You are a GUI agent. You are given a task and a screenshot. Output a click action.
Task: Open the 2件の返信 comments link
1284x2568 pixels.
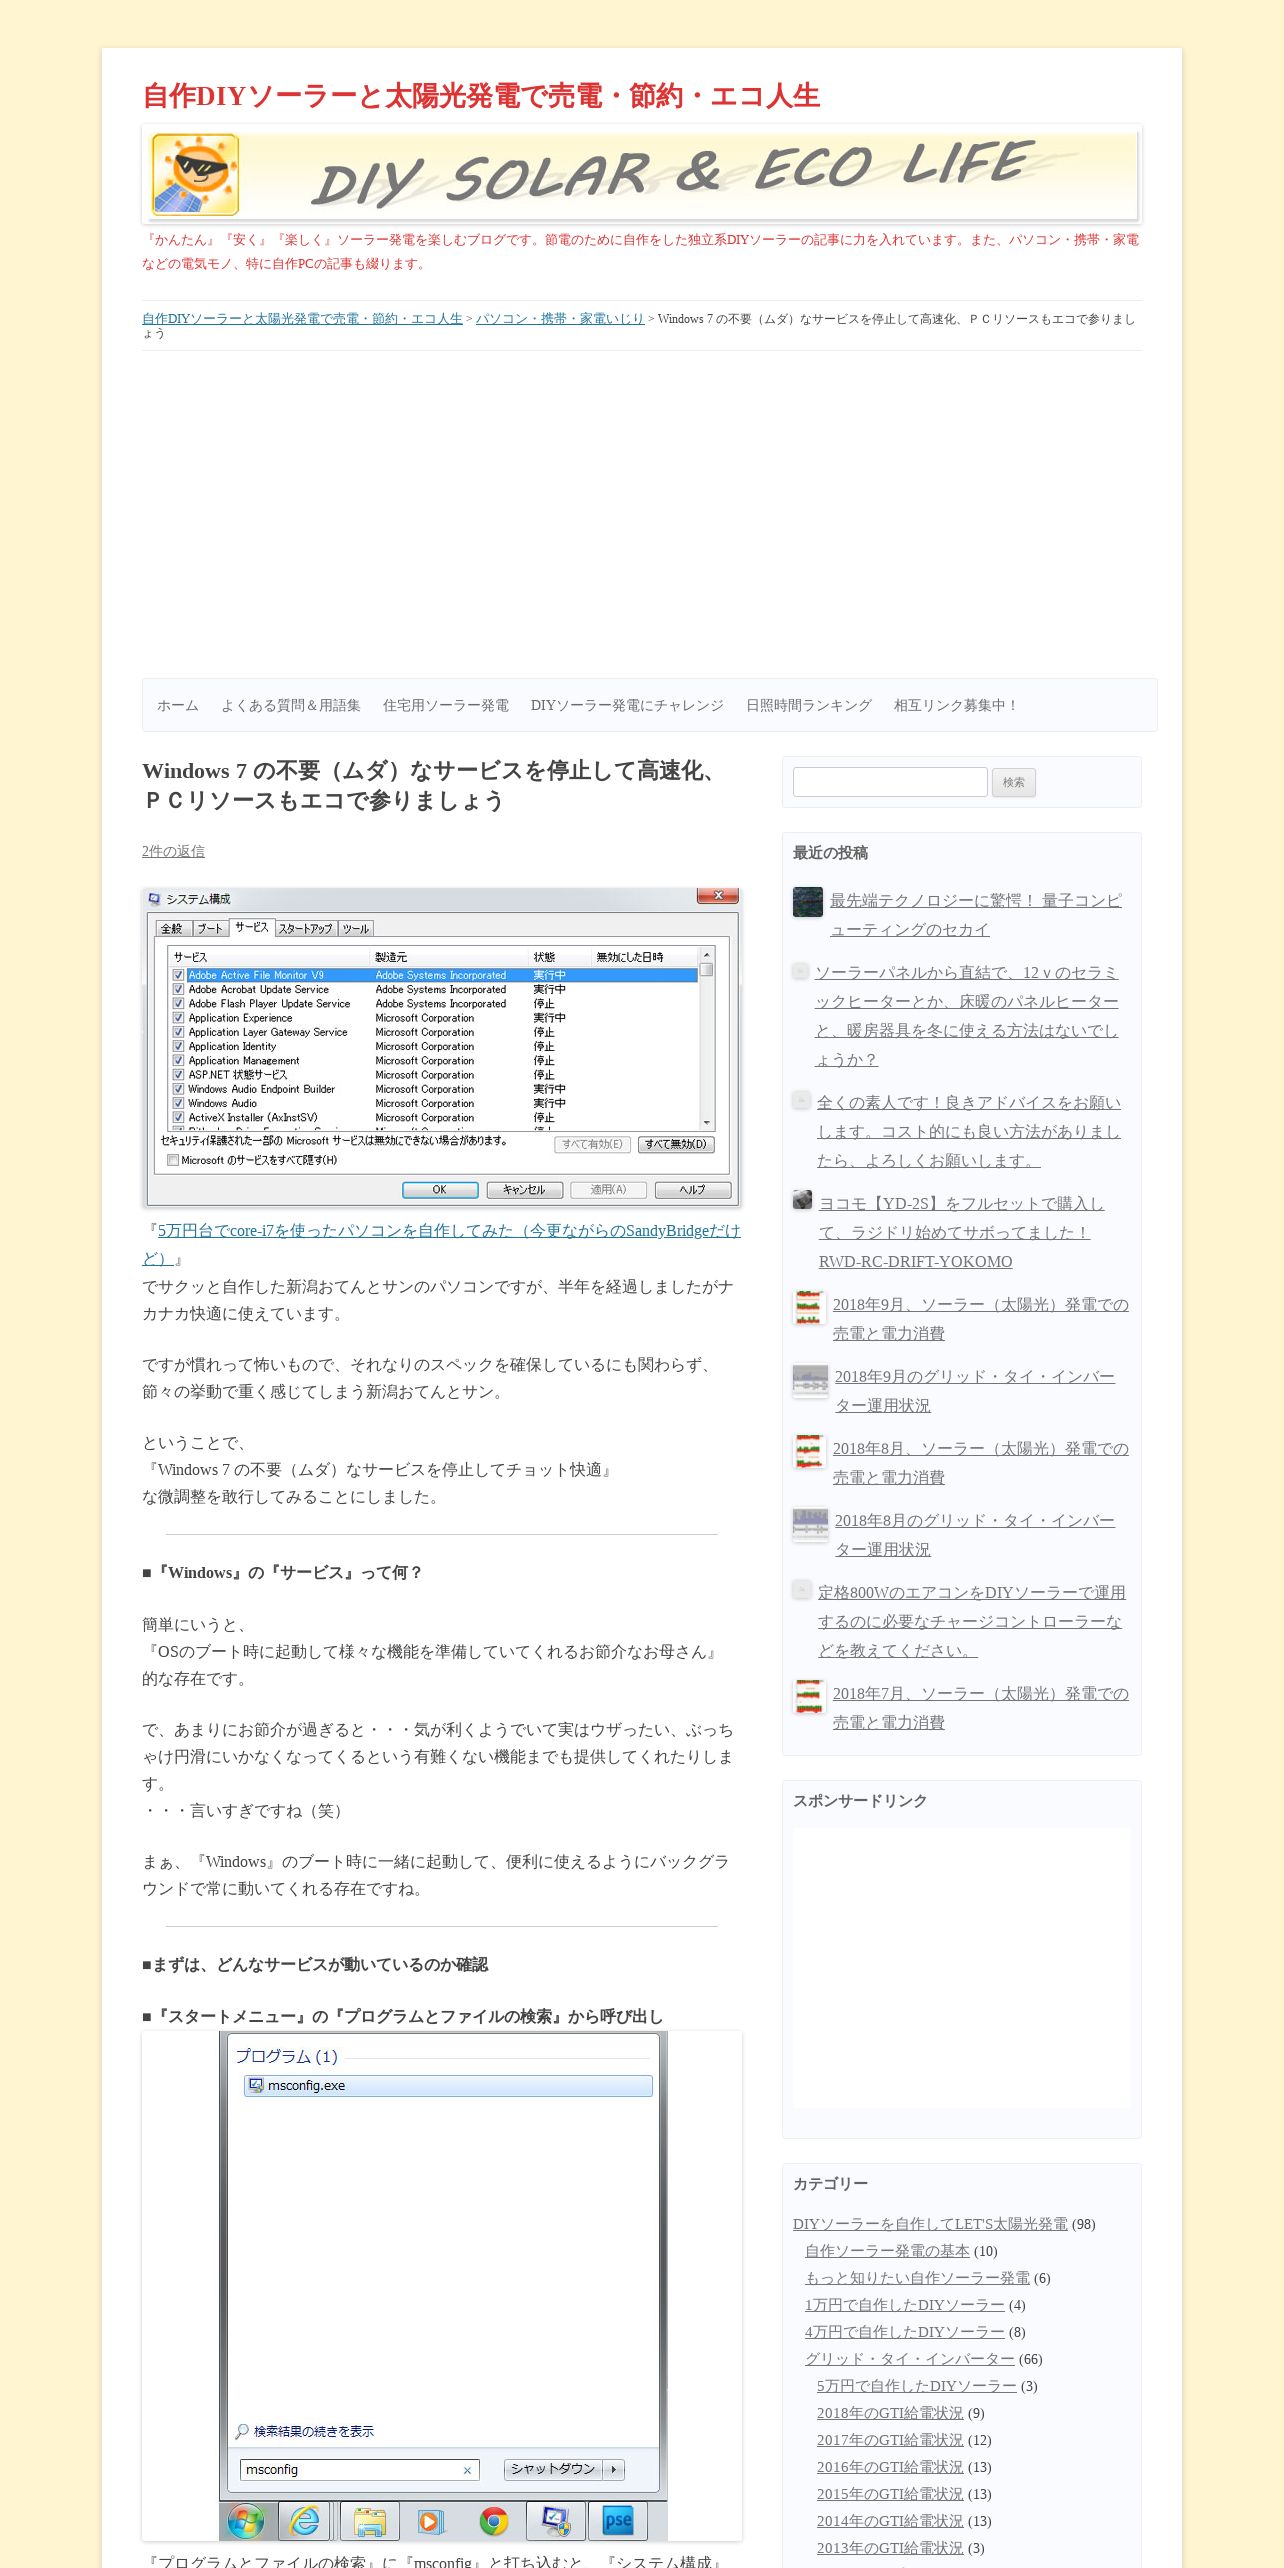(x=173, y=851)
